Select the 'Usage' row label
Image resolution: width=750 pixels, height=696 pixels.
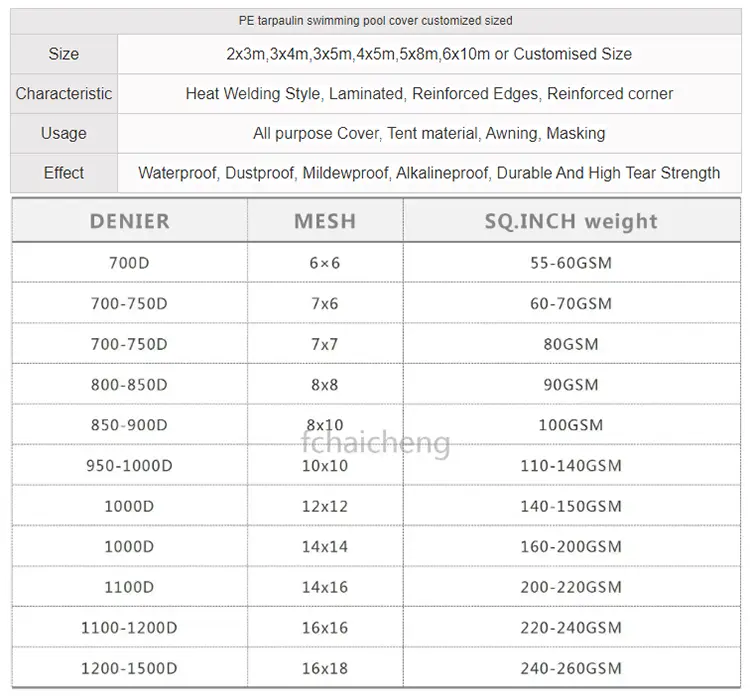[63, 133]
